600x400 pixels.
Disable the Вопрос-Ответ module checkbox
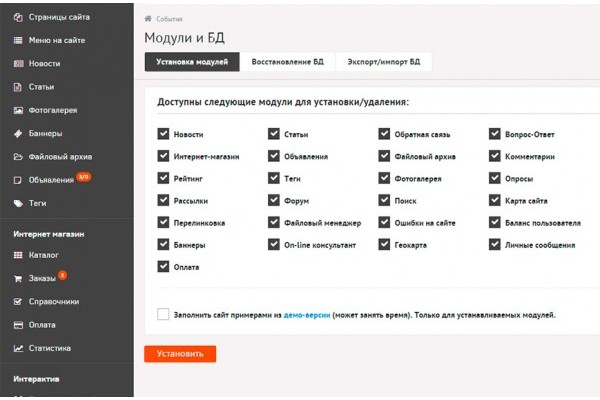coord(495,134)
